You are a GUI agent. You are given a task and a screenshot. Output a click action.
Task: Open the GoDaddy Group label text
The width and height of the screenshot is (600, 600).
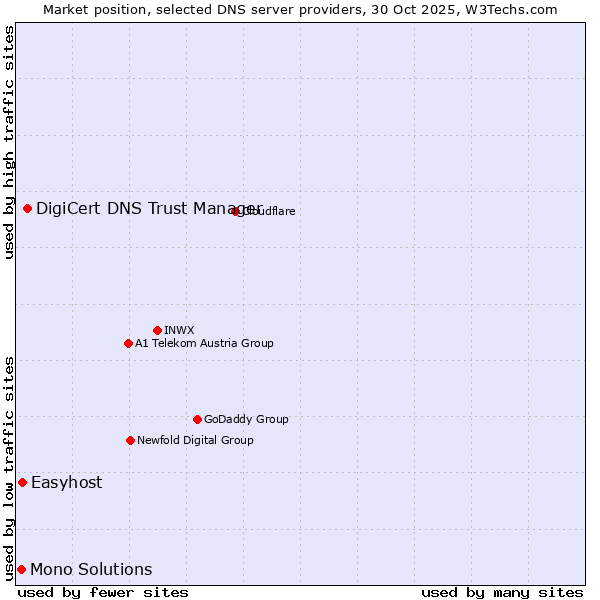pos(246,419)
